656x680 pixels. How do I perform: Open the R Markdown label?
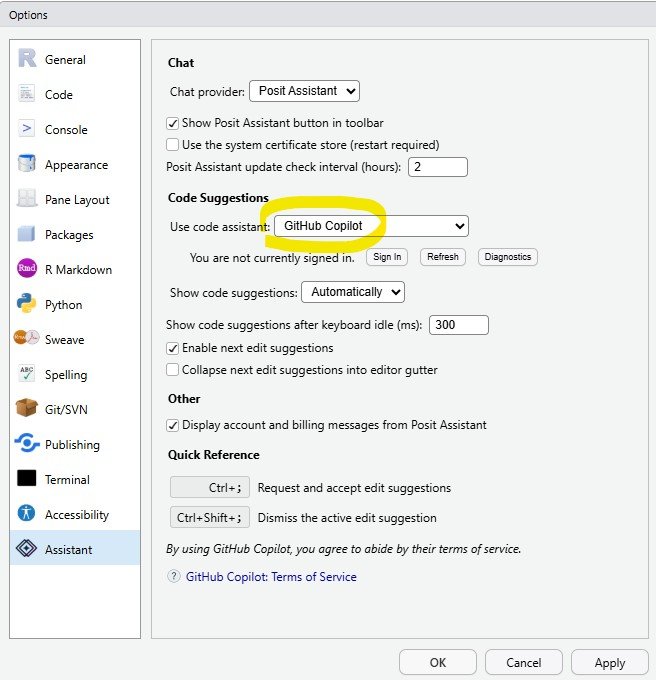(78, 270)
